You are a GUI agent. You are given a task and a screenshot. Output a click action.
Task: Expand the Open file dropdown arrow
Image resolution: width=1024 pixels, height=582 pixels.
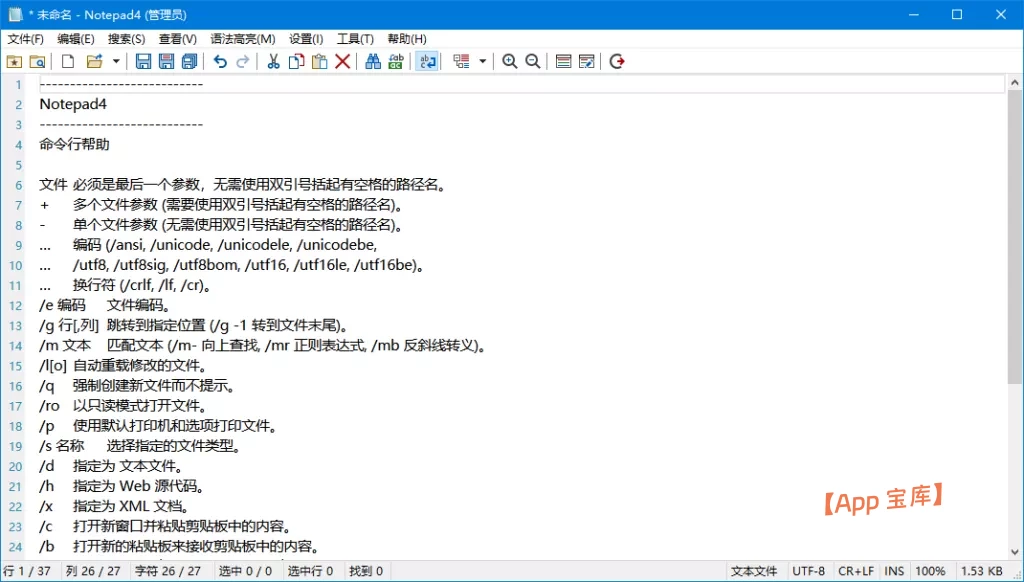[x=116, y=62]
